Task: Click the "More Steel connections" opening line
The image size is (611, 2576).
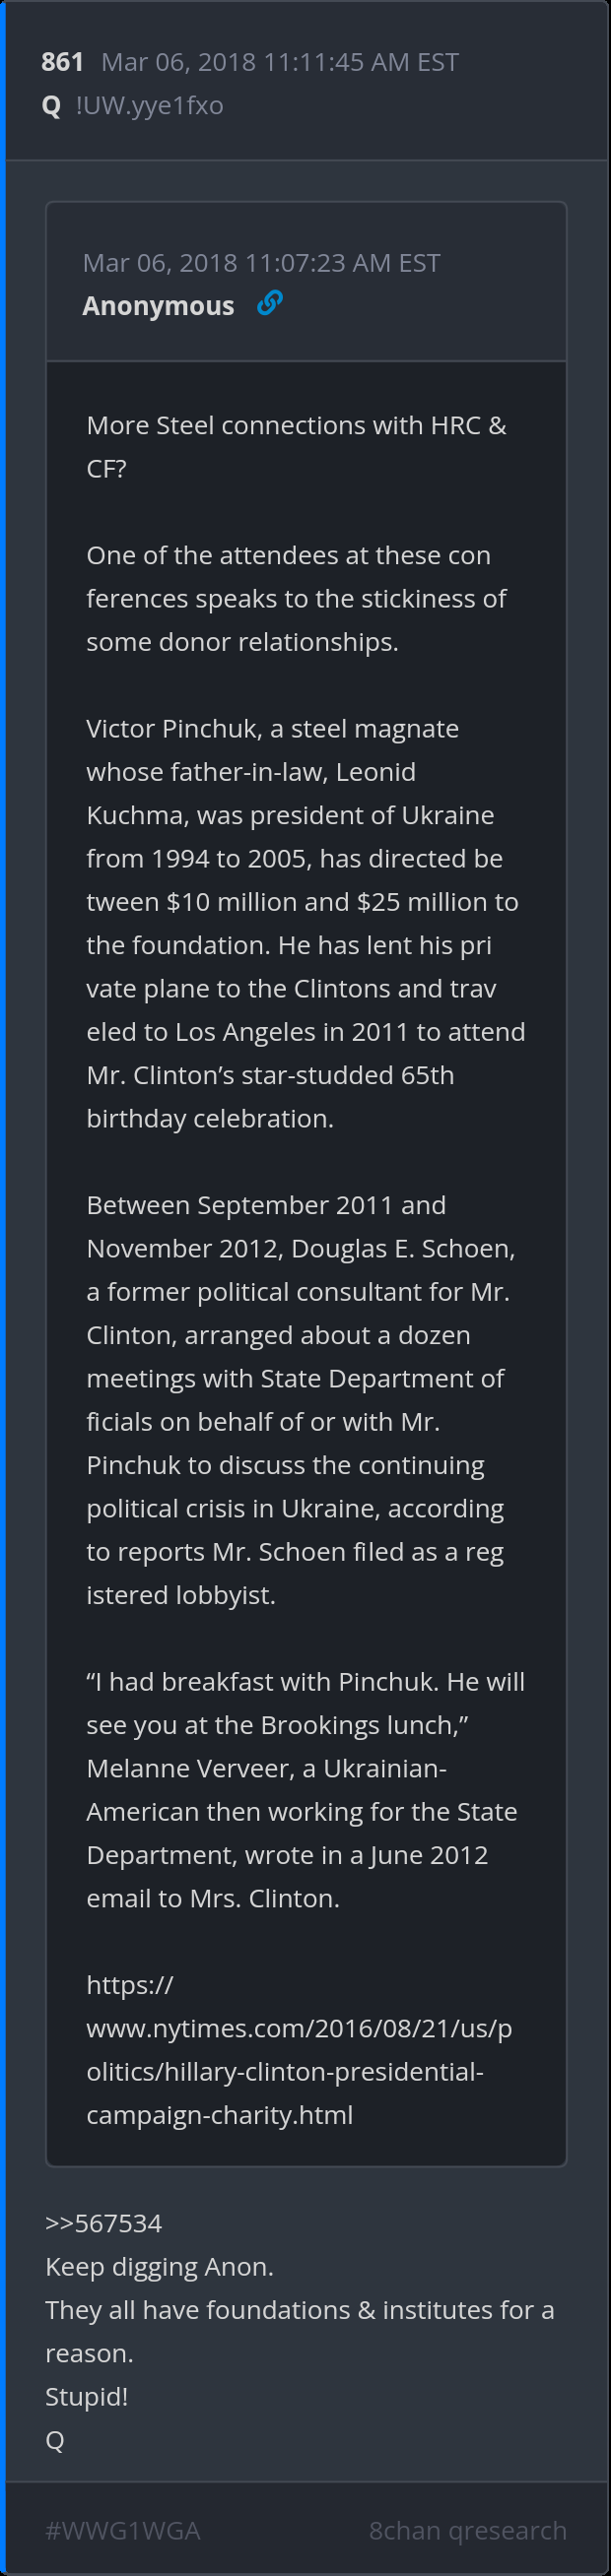Action: 296,446
